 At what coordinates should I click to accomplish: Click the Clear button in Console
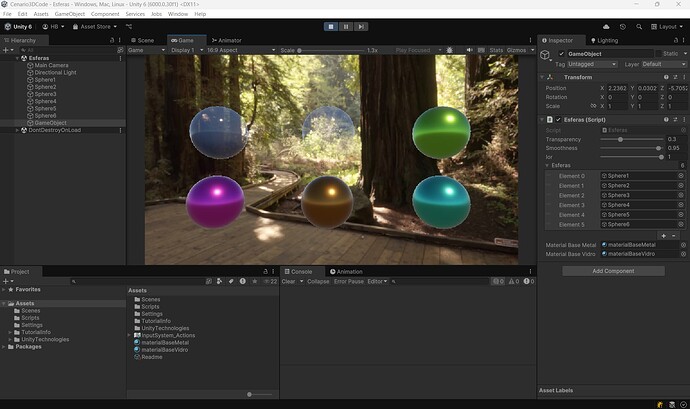coord(289,281)
